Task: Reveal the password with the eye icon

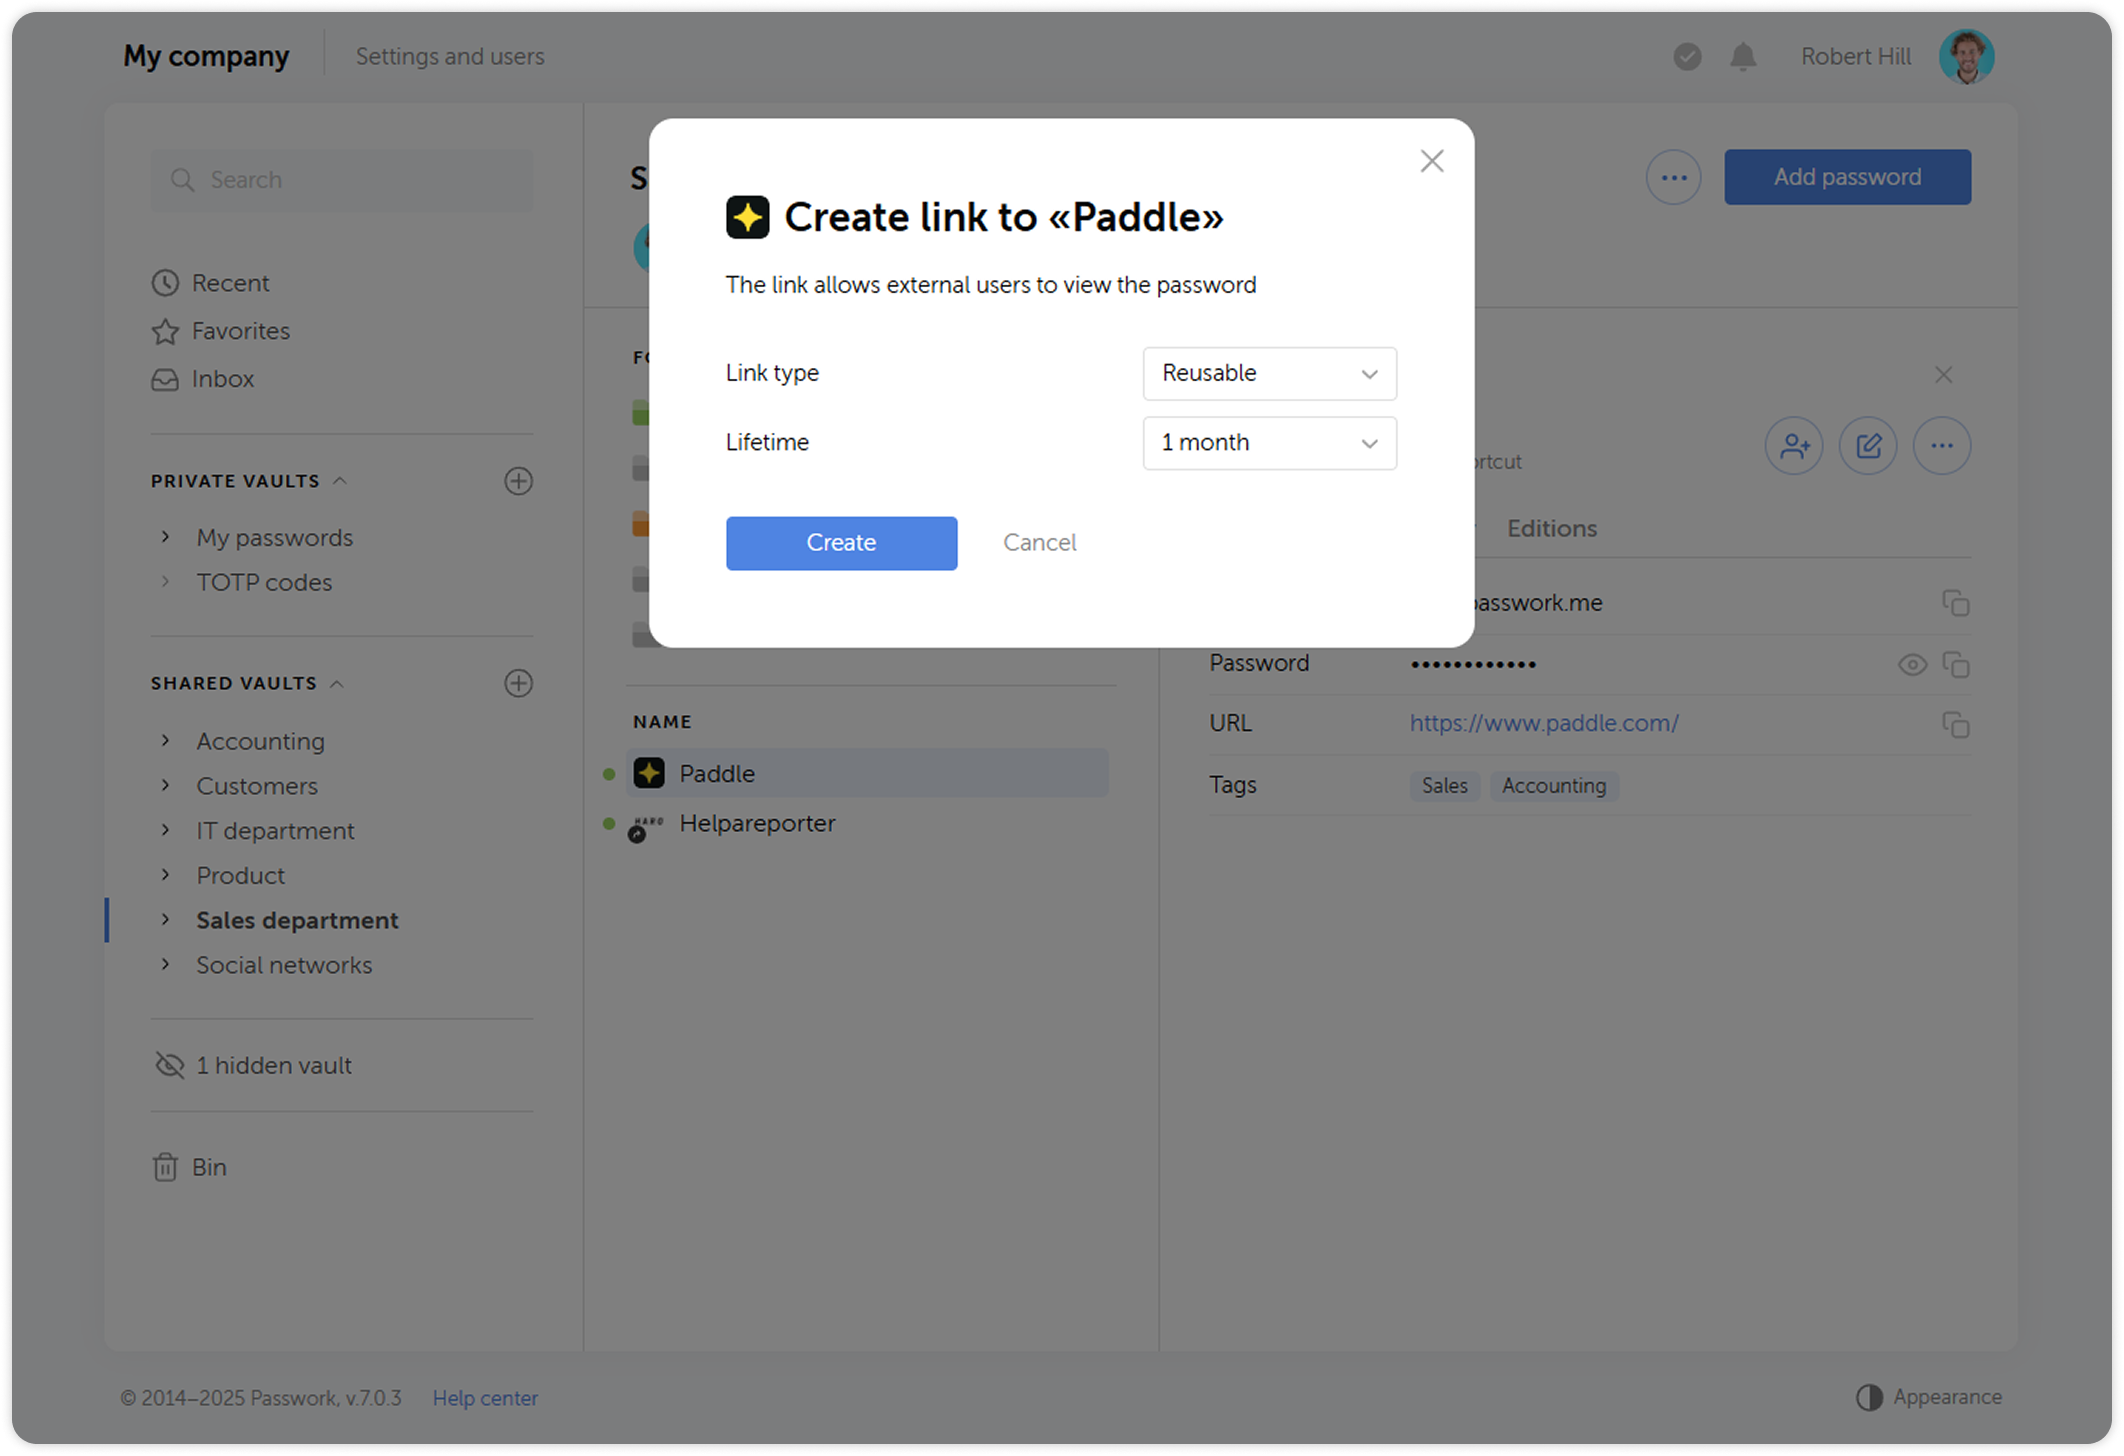Action: 1912,664
